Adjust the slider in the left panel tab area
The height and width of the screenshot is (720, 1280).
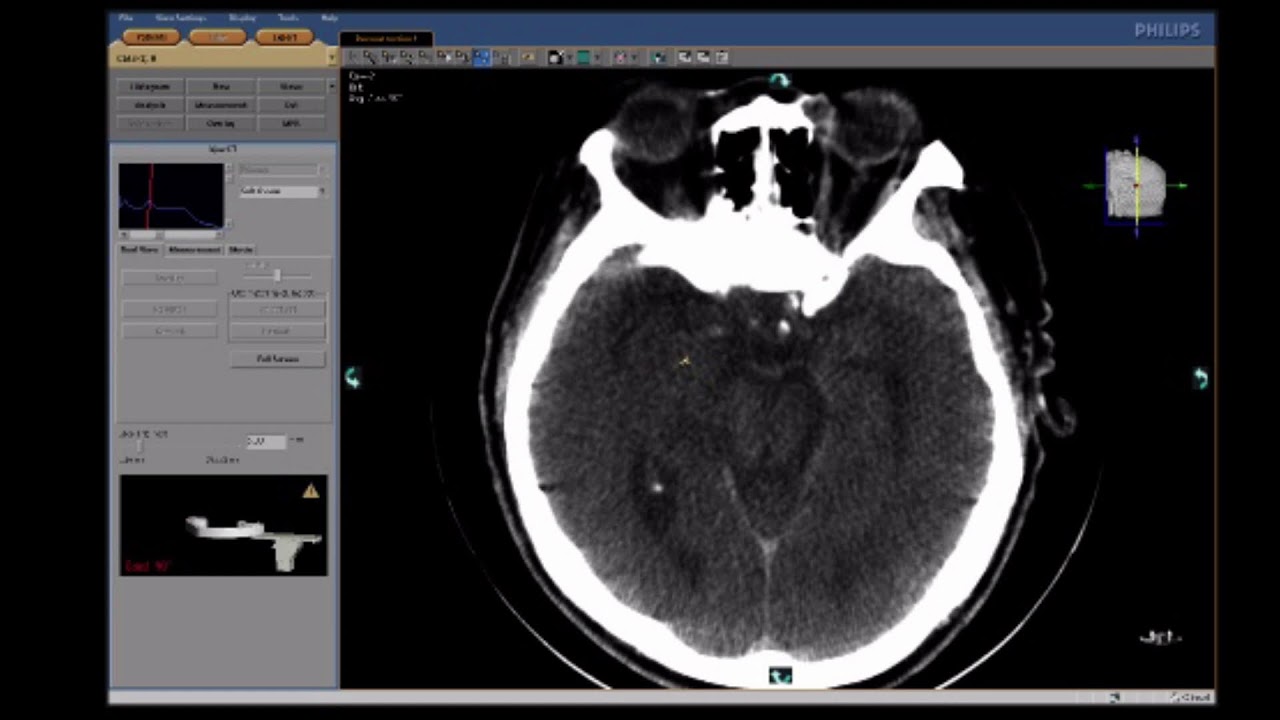click(x=277, y=274)
